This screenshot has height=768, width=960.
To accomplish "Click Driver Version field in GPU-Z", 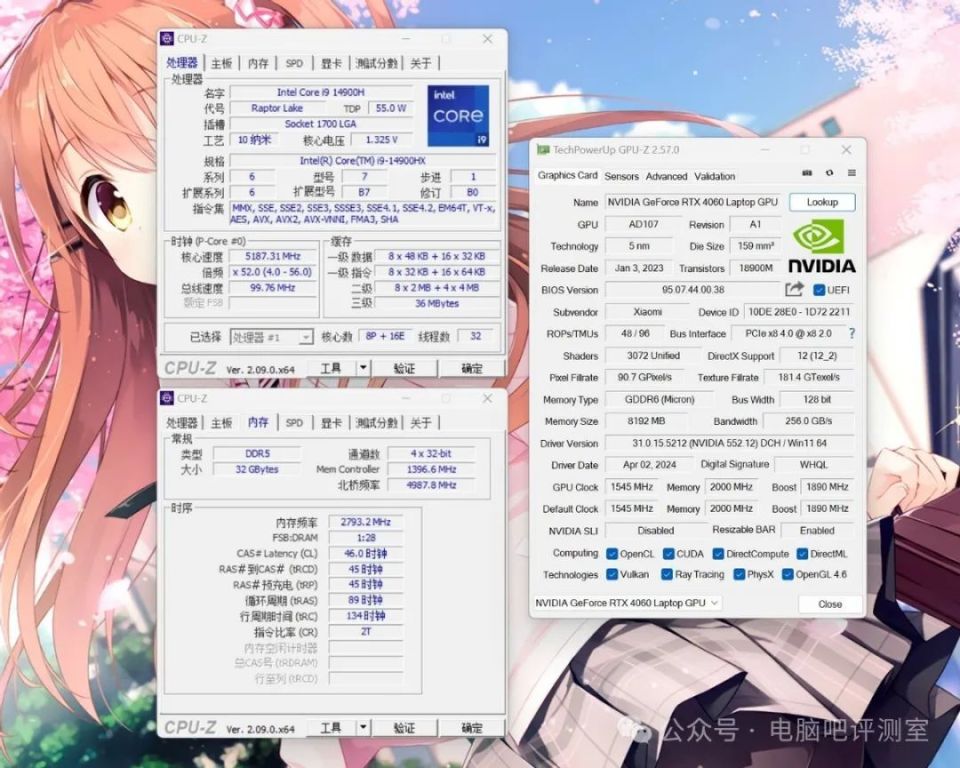I will [729, 443].
